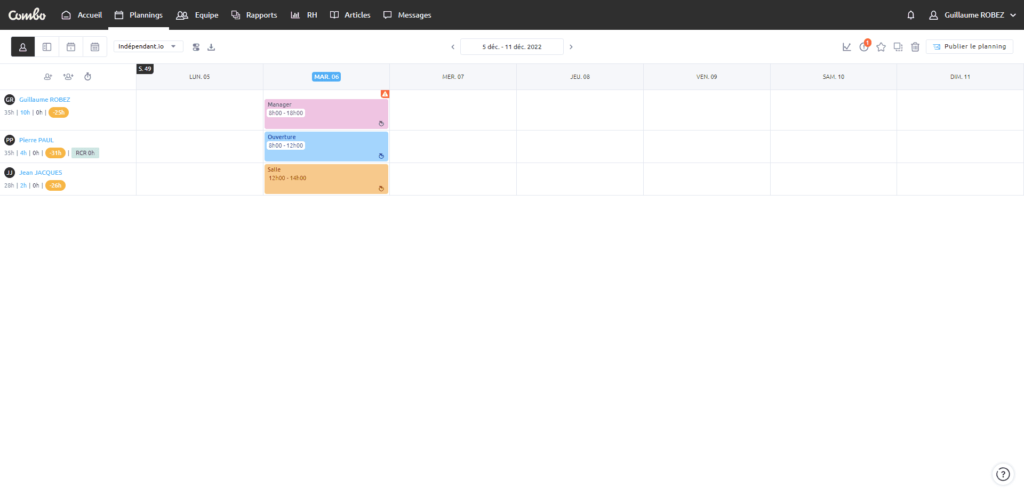1024x495 pixels.
Task: Click the hand icon on the Ouverture shift
Action: tap(381, 155)
